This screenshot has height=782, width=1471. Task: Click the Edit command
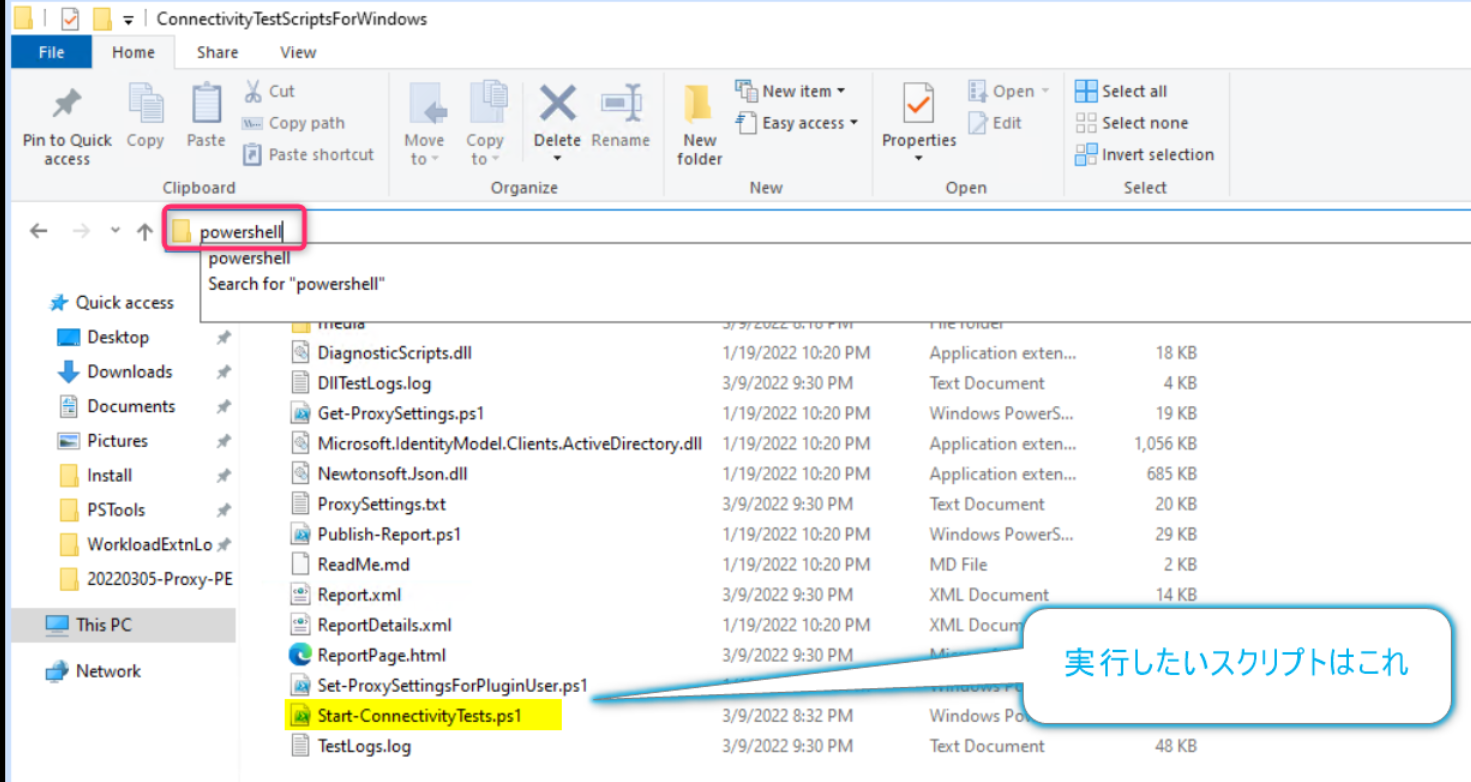pyautogui.click(x=995, y=123)
